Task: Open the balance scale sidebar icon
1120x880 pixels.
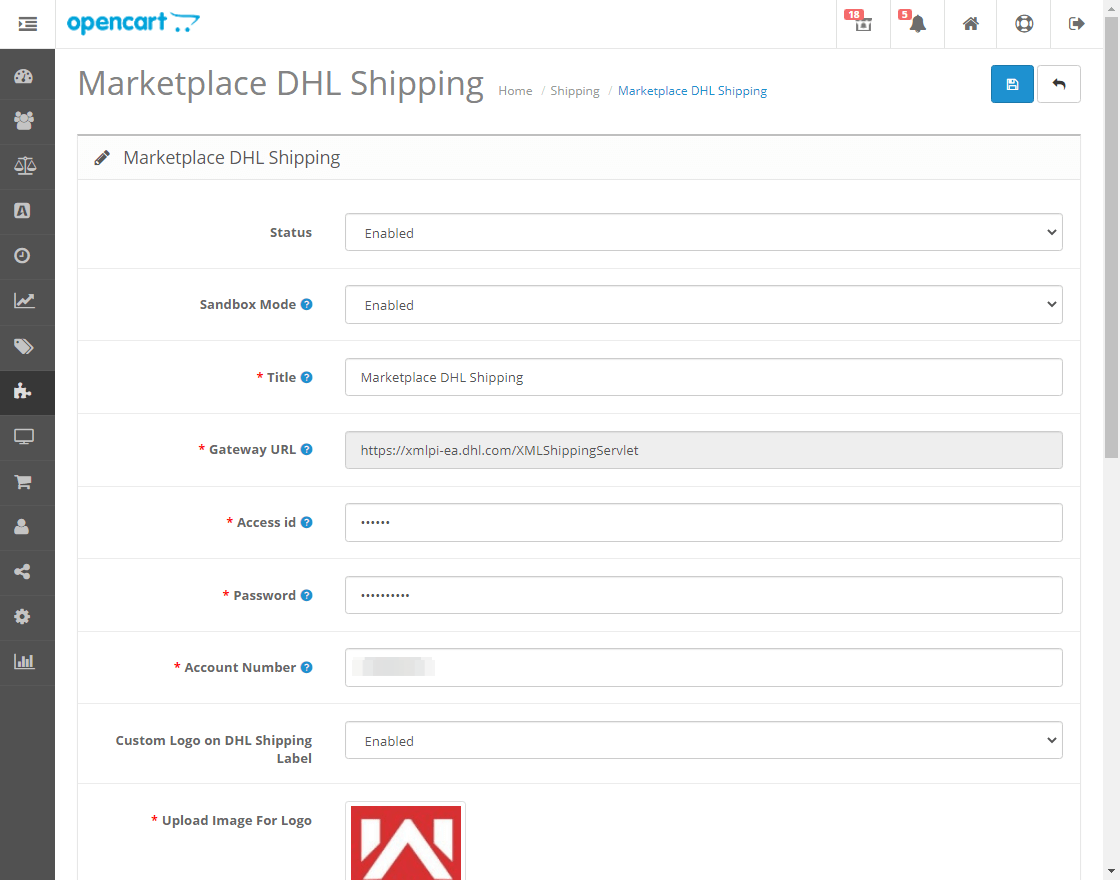Action: point(24,166)
